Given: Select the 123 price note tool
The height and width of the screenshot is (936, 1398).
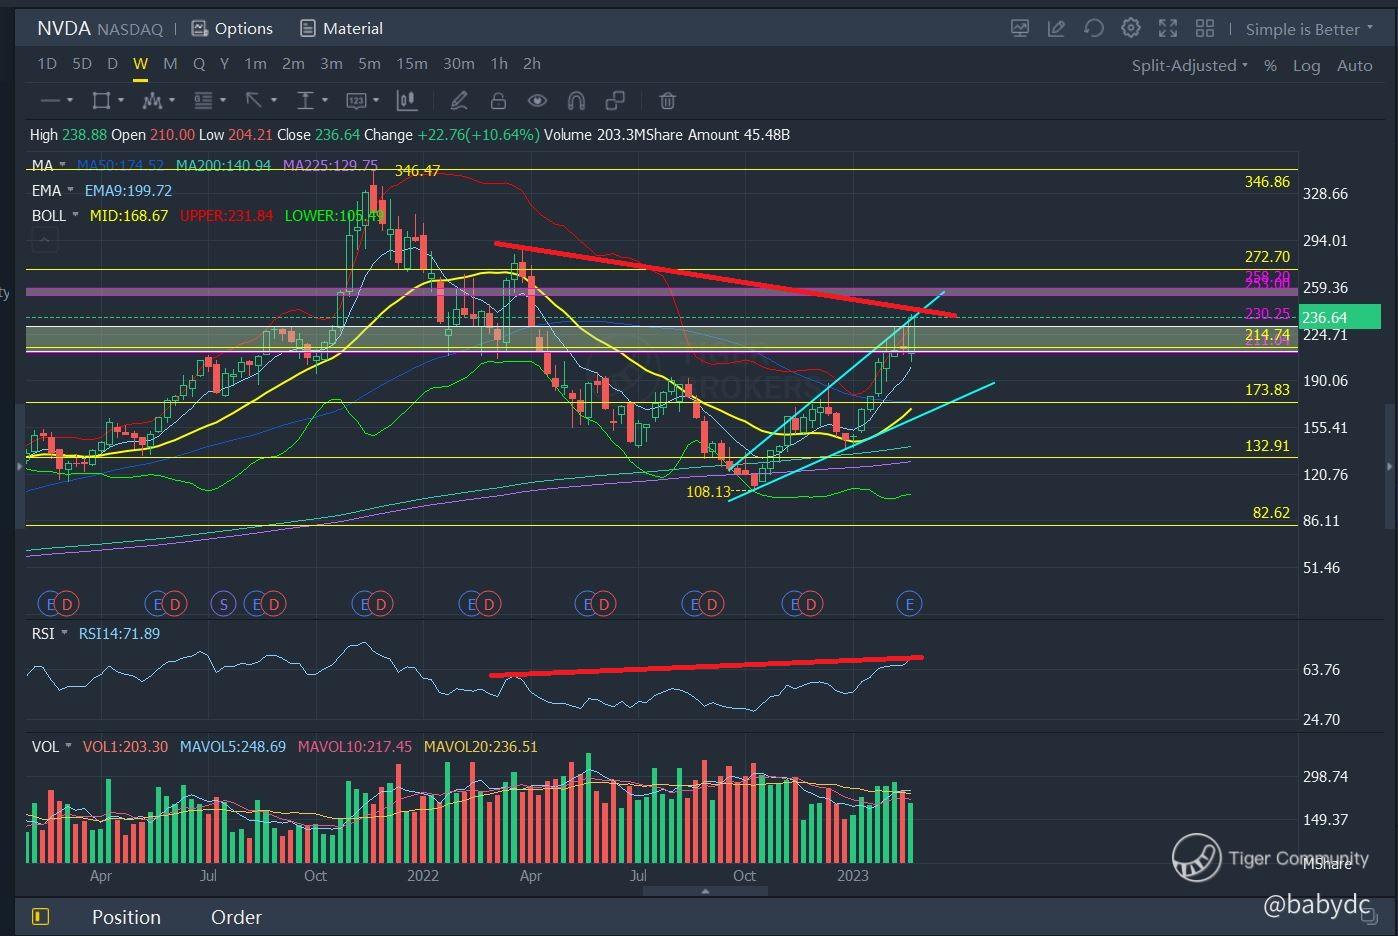Looking at the screenshot, I should tap(356, 100).
